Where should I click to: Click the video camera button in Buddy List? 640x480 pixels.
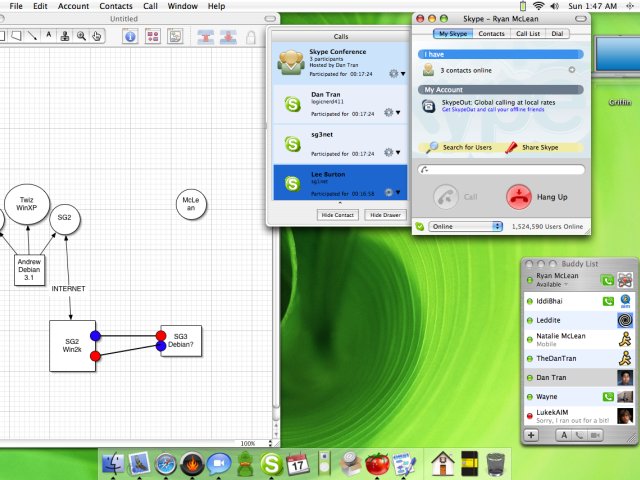[x=595, y=436]
